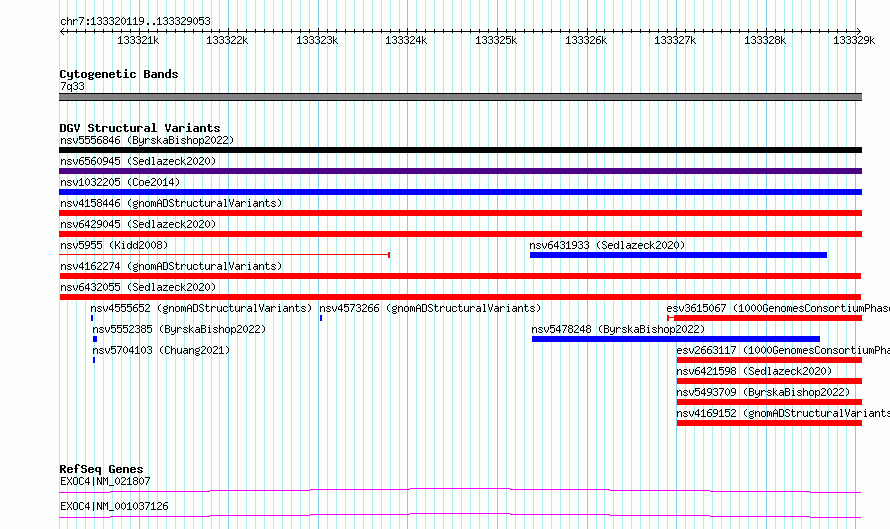
Task: Open the nsv5478248 (ByrskaBishop2022) label
Action: [618, 329]
